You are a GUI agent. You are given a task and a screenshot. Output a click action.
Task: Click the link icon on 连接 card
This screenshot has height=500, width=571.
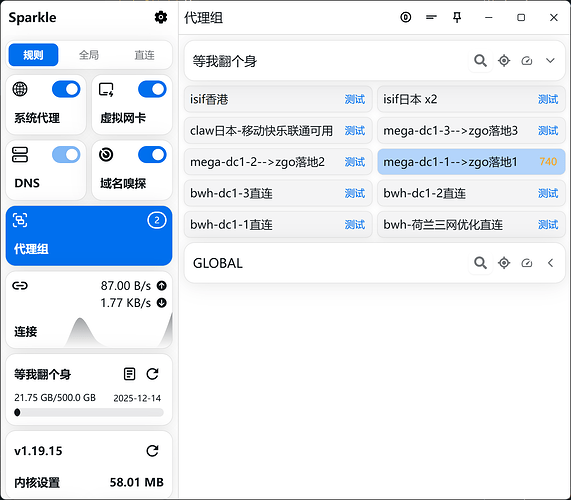point(20,286)
